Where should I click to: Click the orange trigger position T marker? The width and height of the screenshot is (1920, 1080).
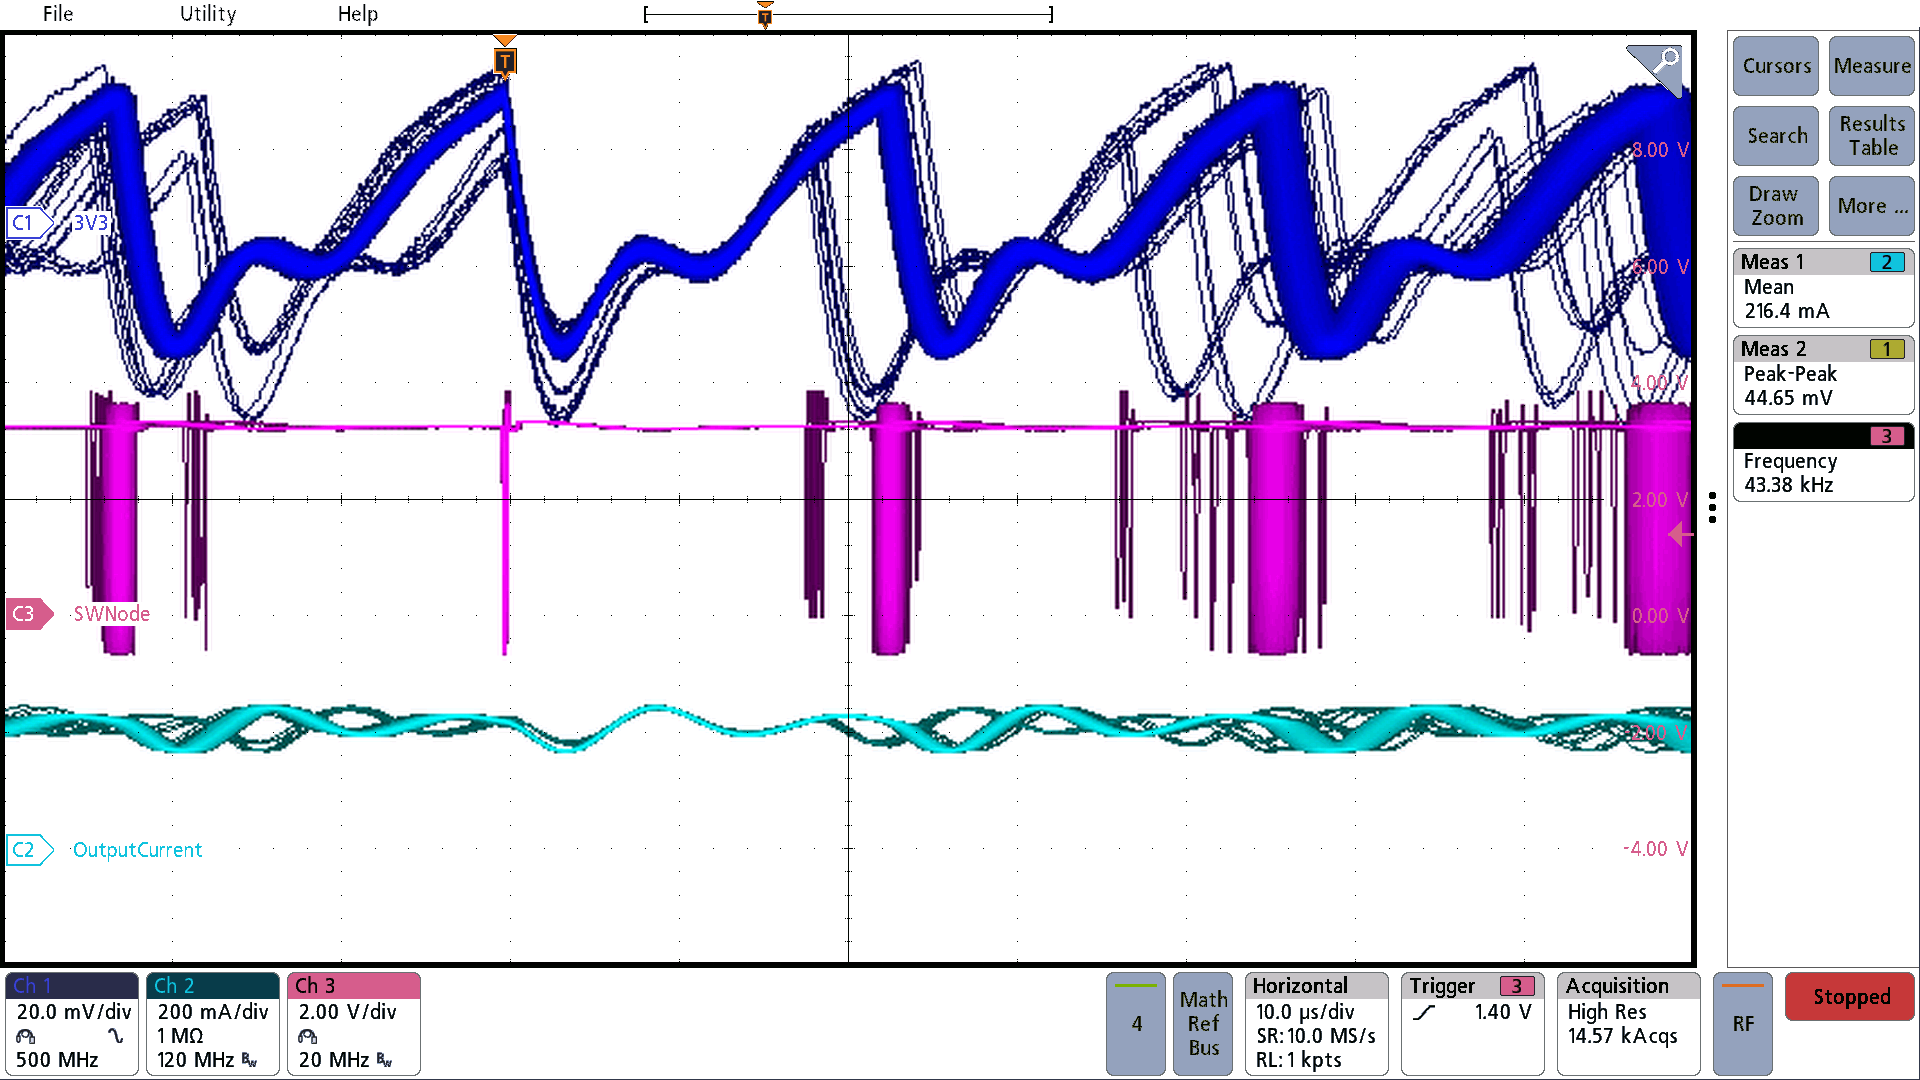[505, 60]
